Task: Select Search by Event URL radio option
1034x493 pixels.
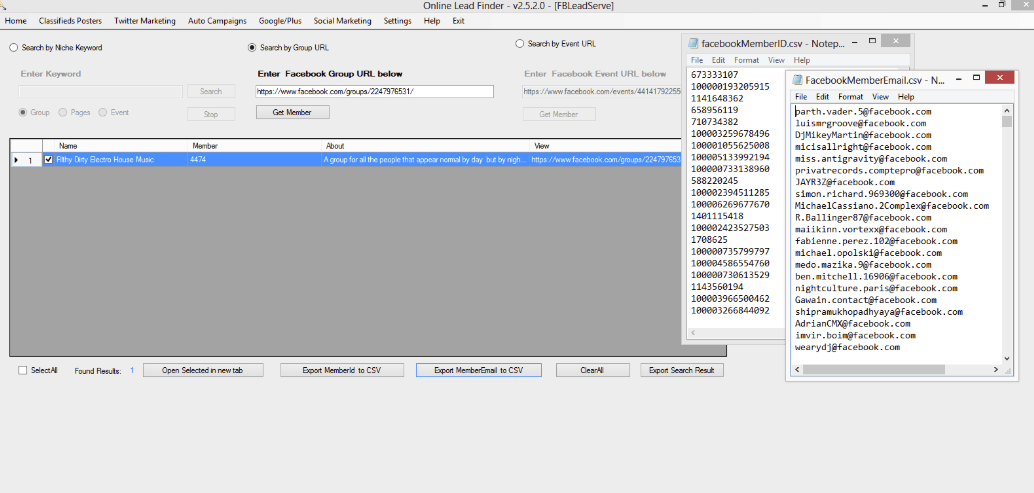Action: 519,44
